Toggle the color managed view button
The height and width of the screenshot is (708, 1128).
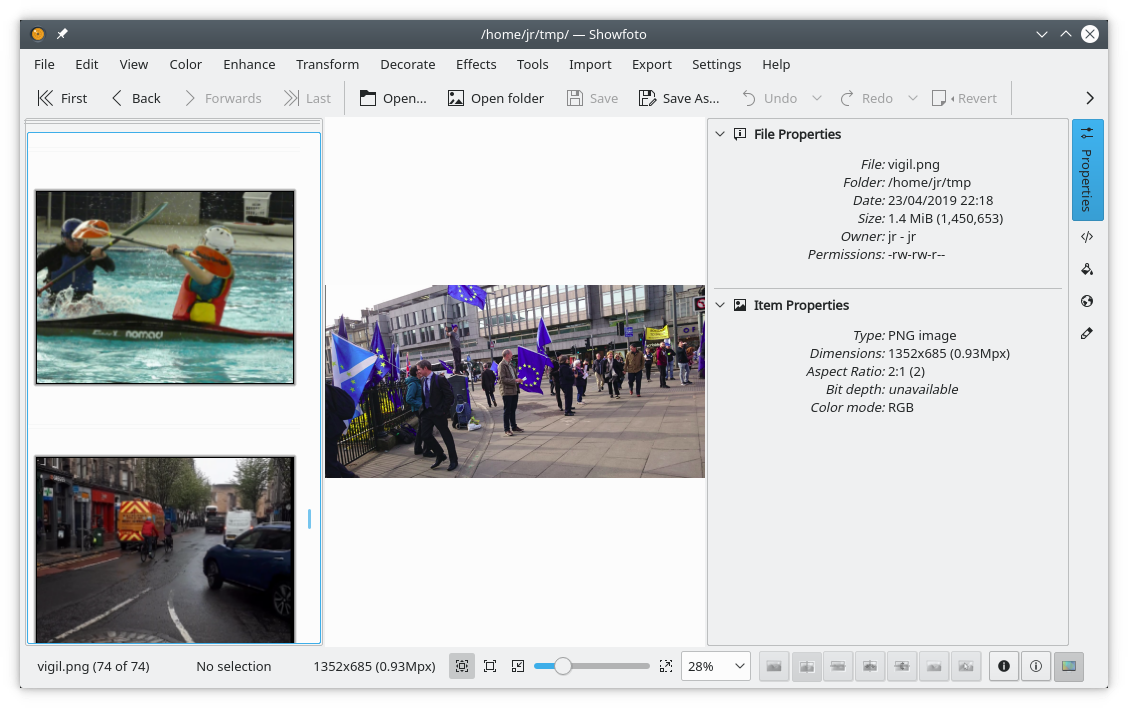tap(1069, 666)
